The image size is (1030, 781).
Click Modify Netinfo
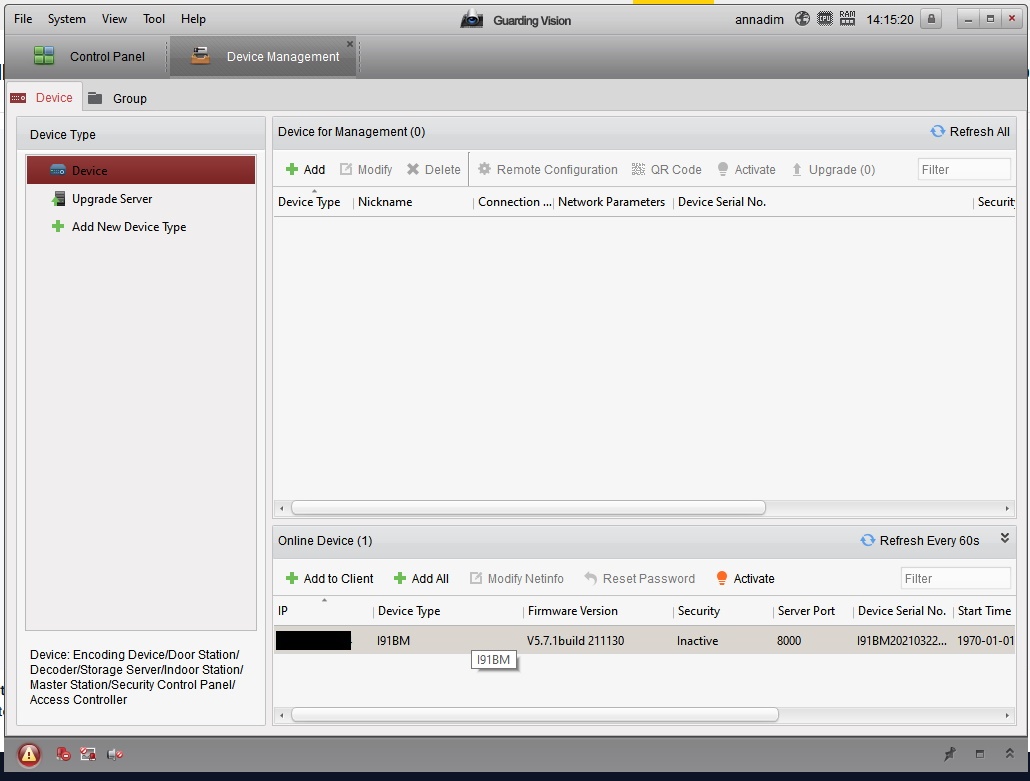click(517, 579)
